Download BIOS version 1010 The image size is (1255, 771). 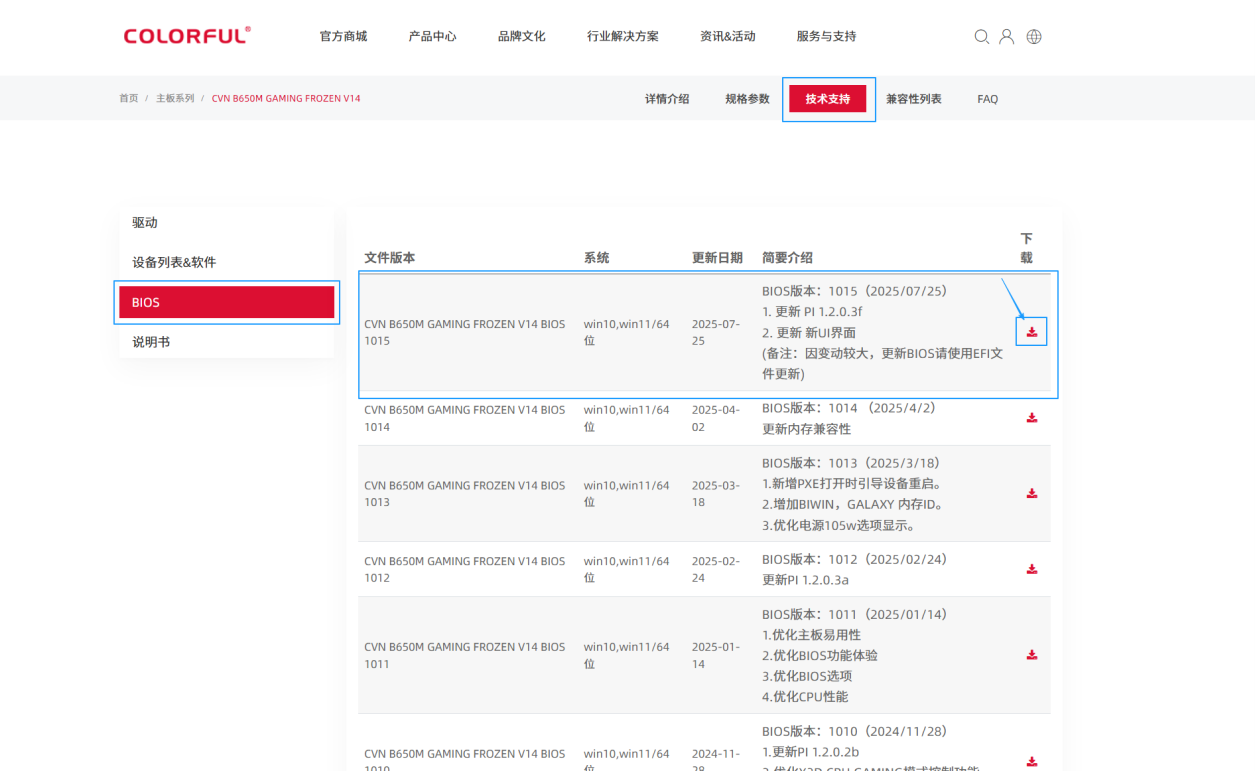click(1031, 760)
